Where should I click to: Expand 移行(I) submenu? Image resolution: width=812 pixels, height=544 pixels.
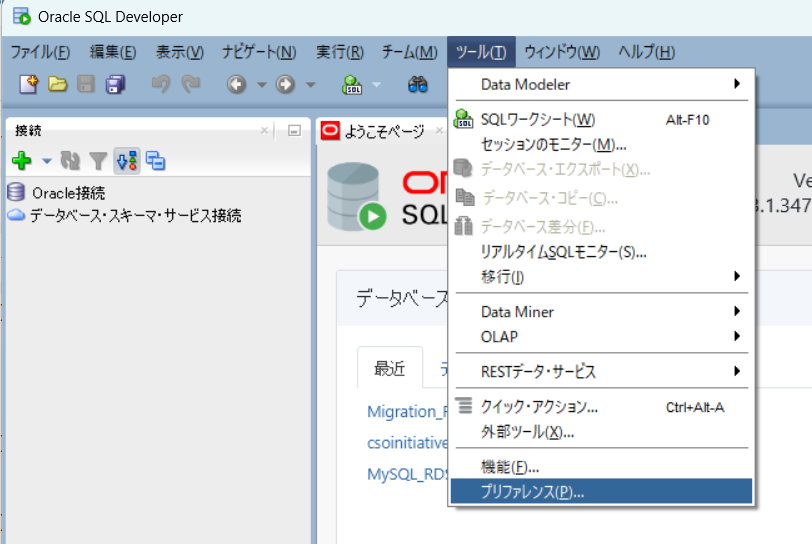(x=601, y=277)
